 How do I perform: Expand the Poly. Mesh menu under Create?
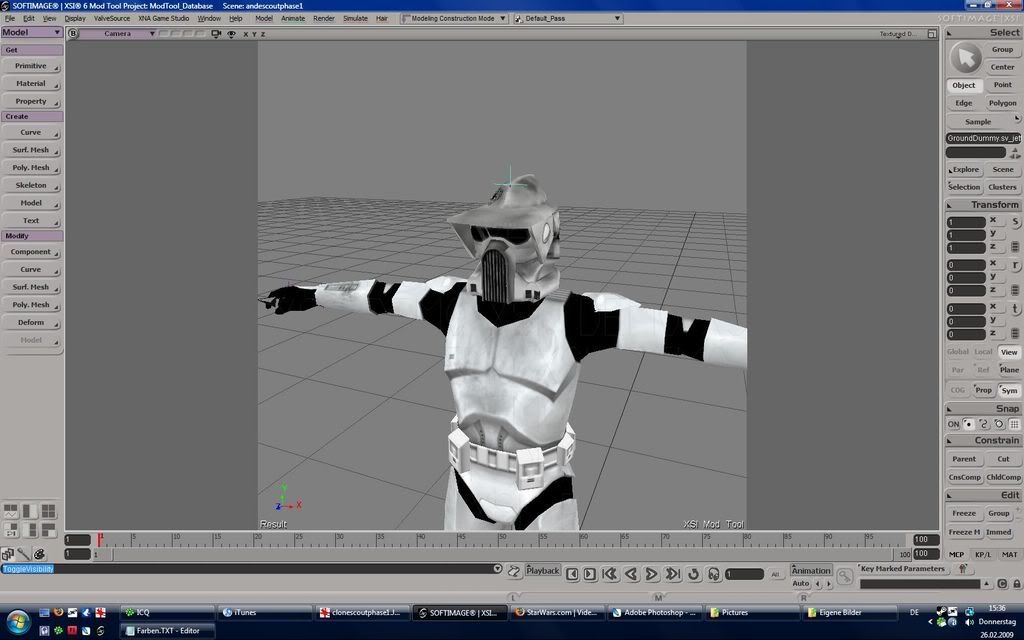pyautogui.click(x=31, y=168)
